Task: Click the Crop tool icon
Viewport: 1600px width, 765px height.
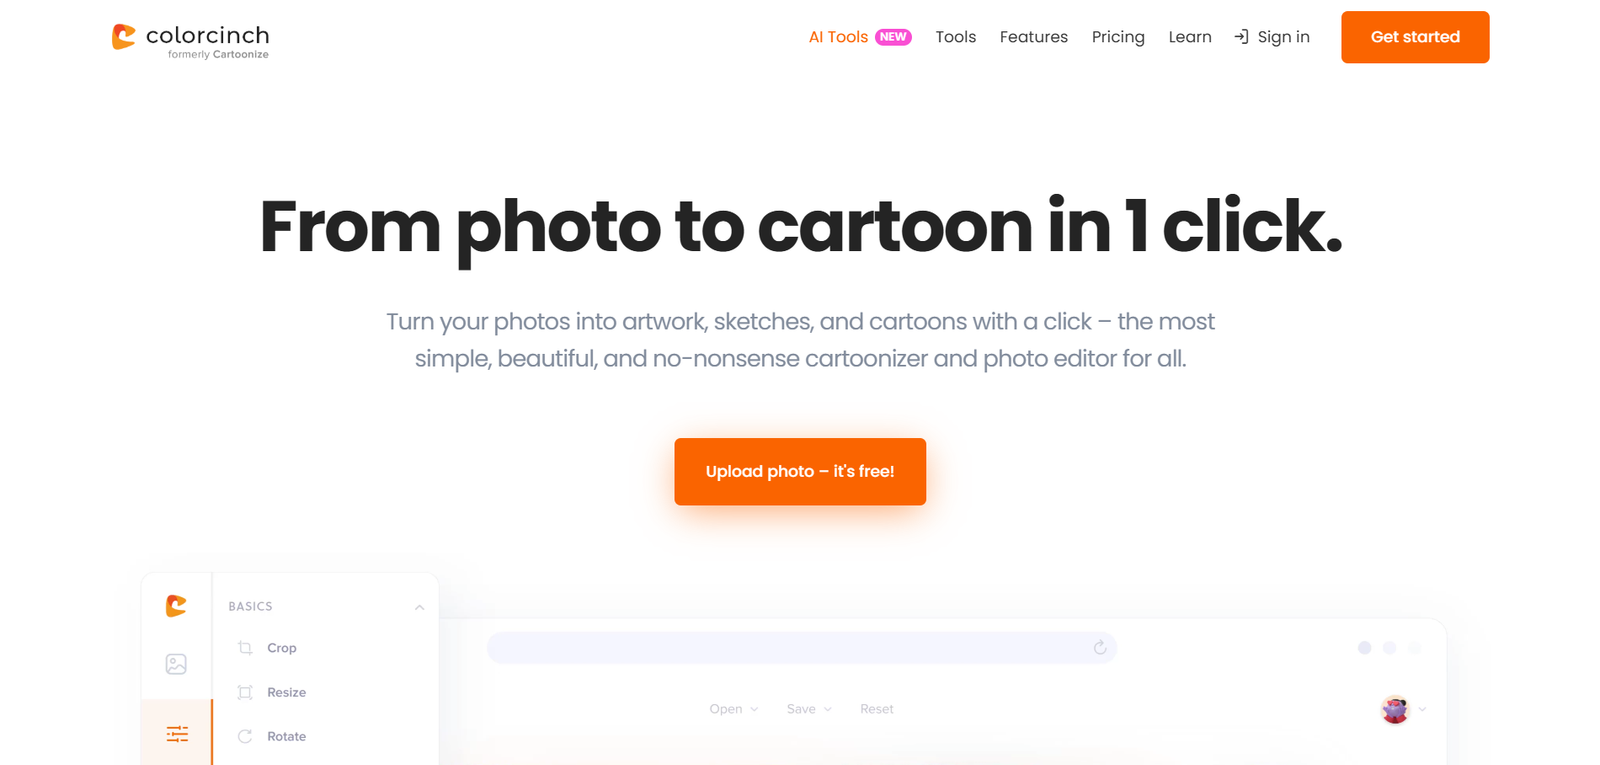Action: [245, 648]
